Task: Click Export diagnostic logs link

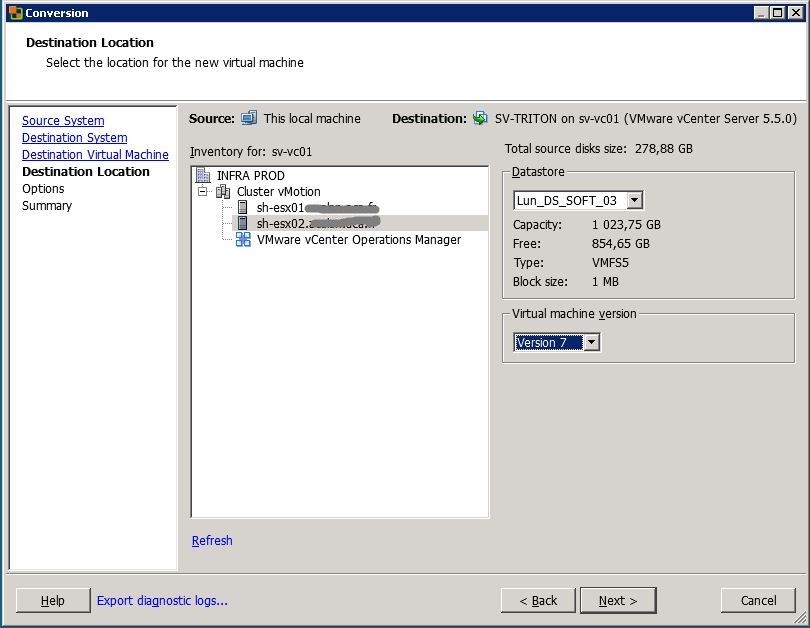Action: (162, 601)
